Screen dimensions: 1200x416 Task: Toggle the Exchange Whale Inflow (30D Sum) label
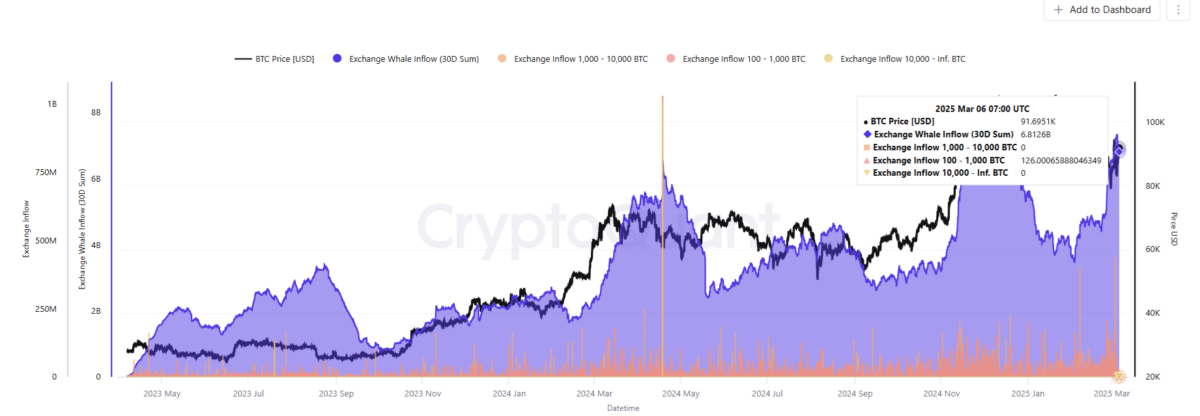(414, 59)
